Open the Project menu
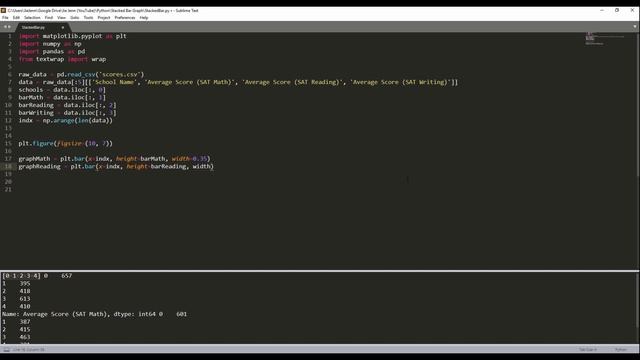Image resolution: width=640 pixels, height=360 pixels. pos(104,18)
